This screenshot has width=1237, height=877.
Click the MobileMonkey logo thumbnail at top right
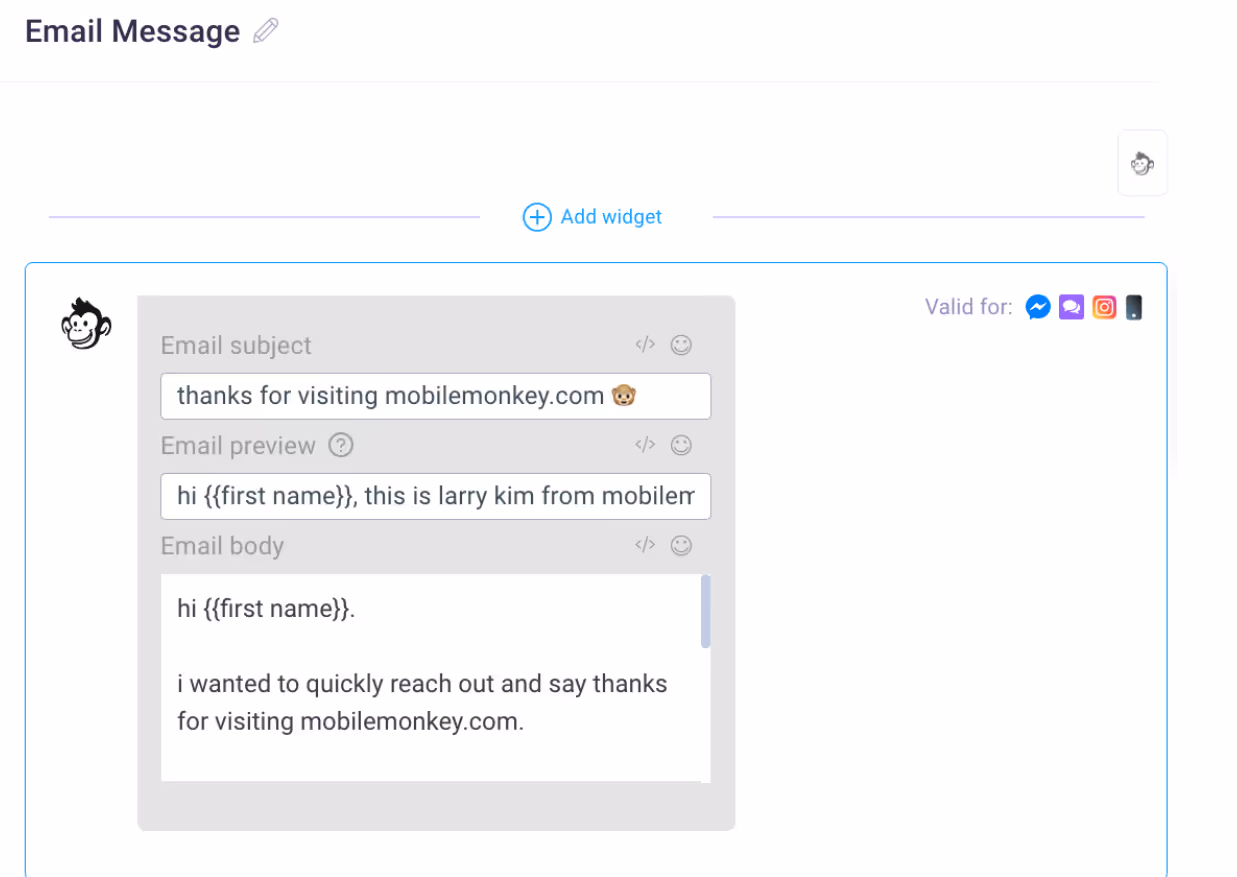(x=1142, y=162)
